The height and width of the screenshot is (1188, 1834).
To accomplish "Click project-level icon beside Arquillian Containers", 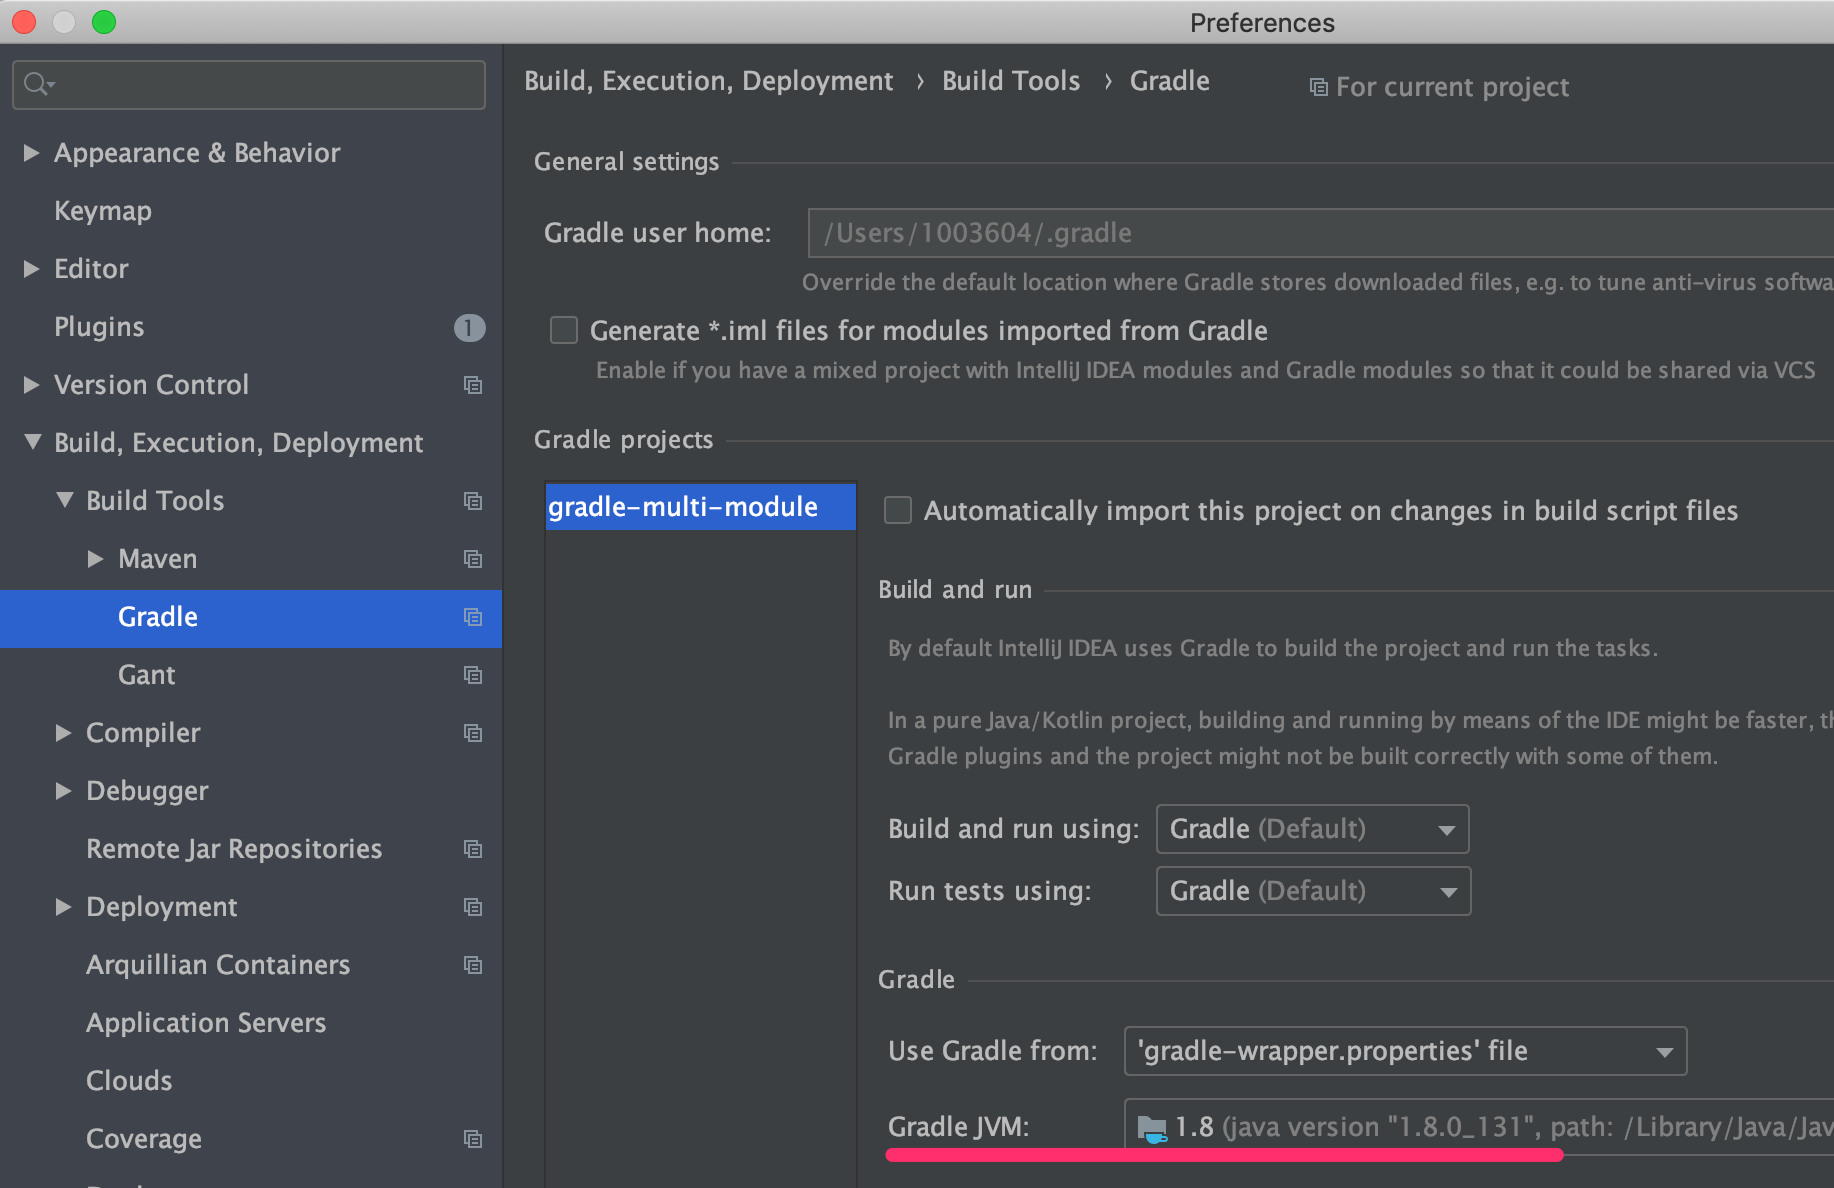I will click(473, 965).
